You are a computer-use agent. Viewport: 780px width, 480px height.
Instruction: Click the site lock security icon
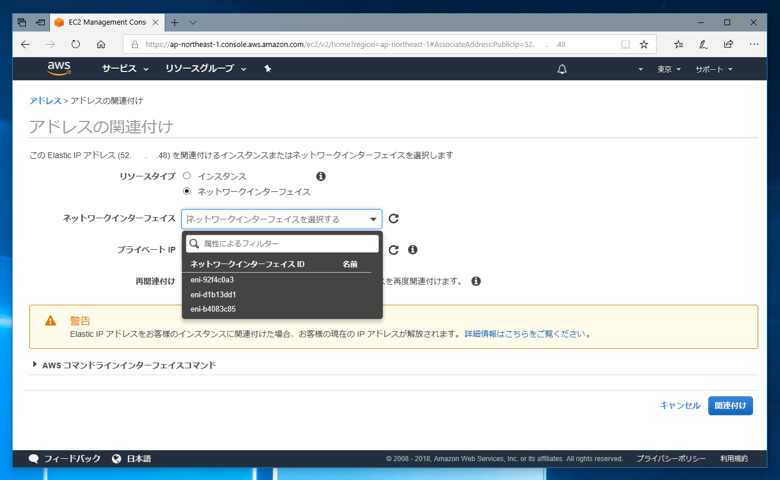[x=134, y=44]
